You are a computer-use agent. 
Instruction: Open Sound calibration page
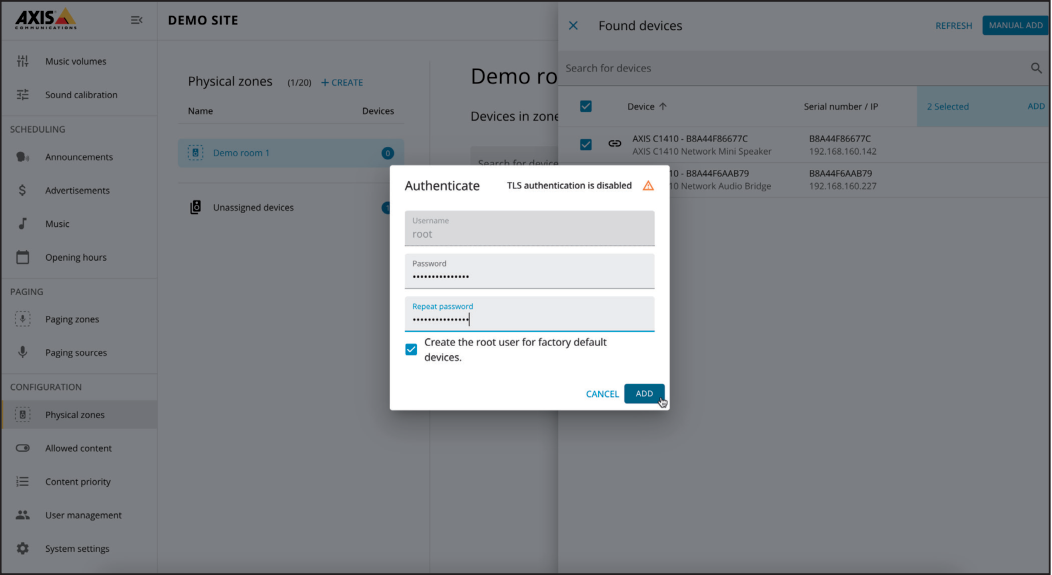[79, 95]
